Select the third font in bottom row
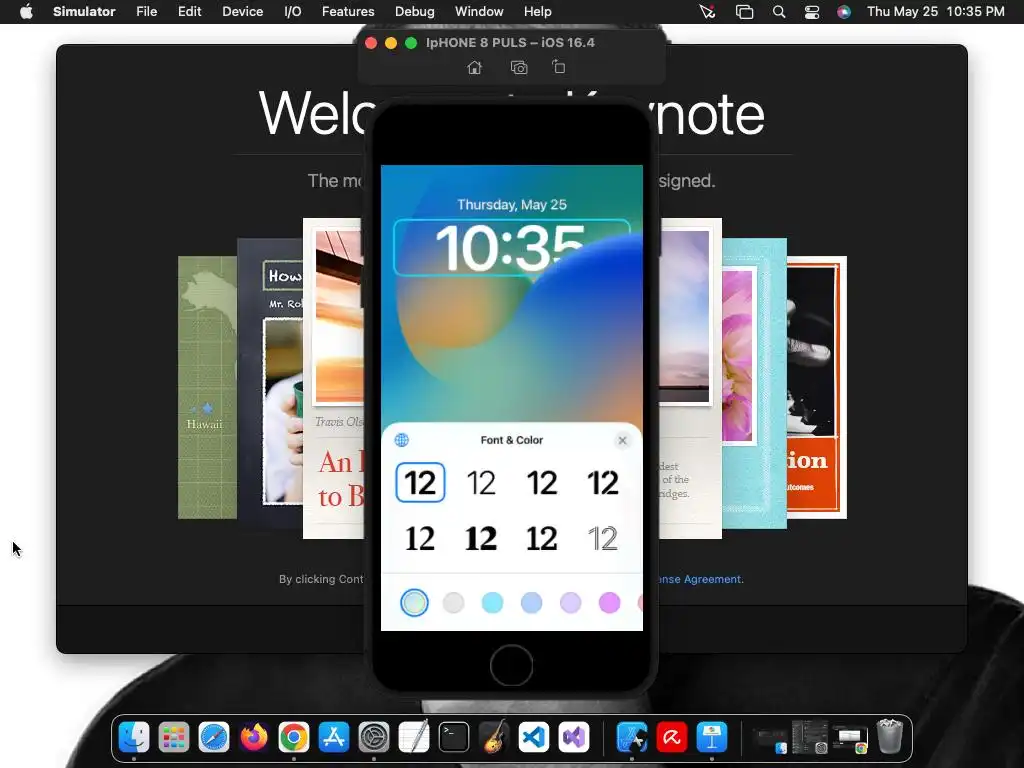 point(542,539)
